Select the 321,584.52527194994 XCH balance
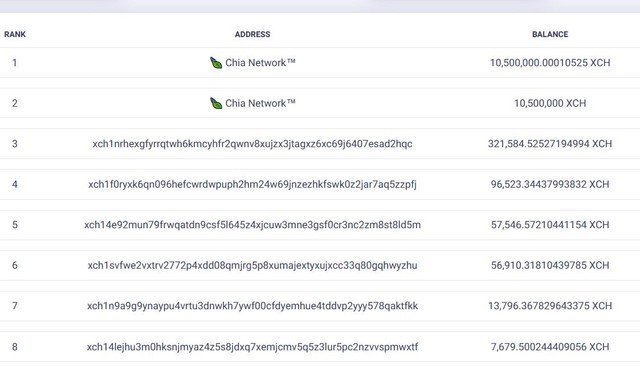 point(550,144)
